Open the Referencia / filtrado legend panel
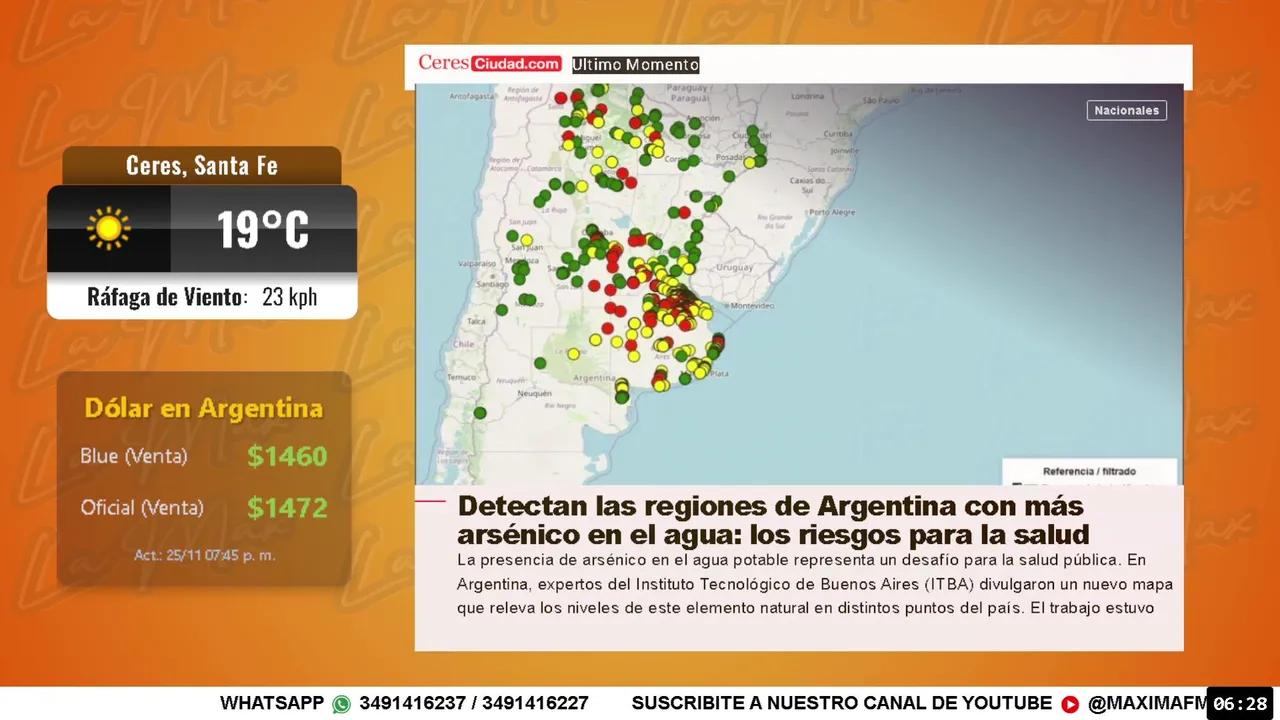Image resolution: width=1280 pixels, height=720 pixels. click(1090, 472)
